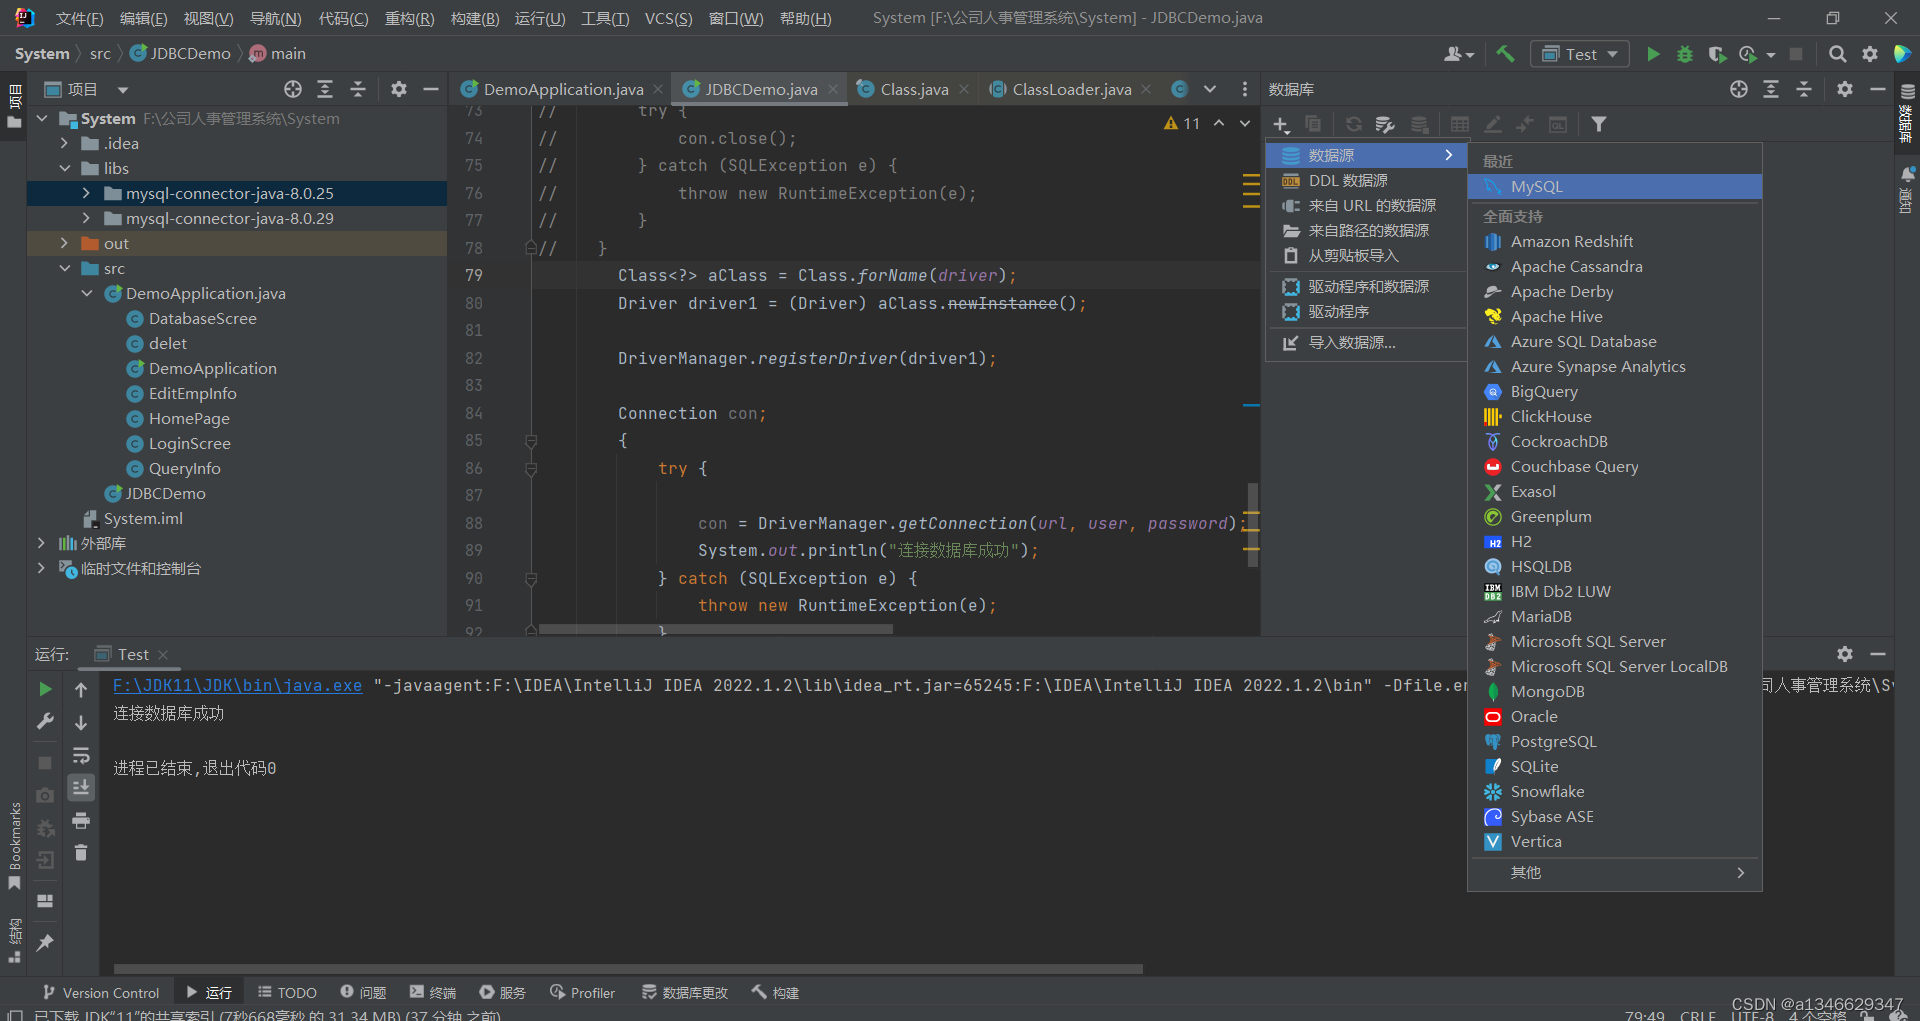Screen dimensions: 1920x1021
Task: Collapse the libs folder
Action: click(64, 168)
